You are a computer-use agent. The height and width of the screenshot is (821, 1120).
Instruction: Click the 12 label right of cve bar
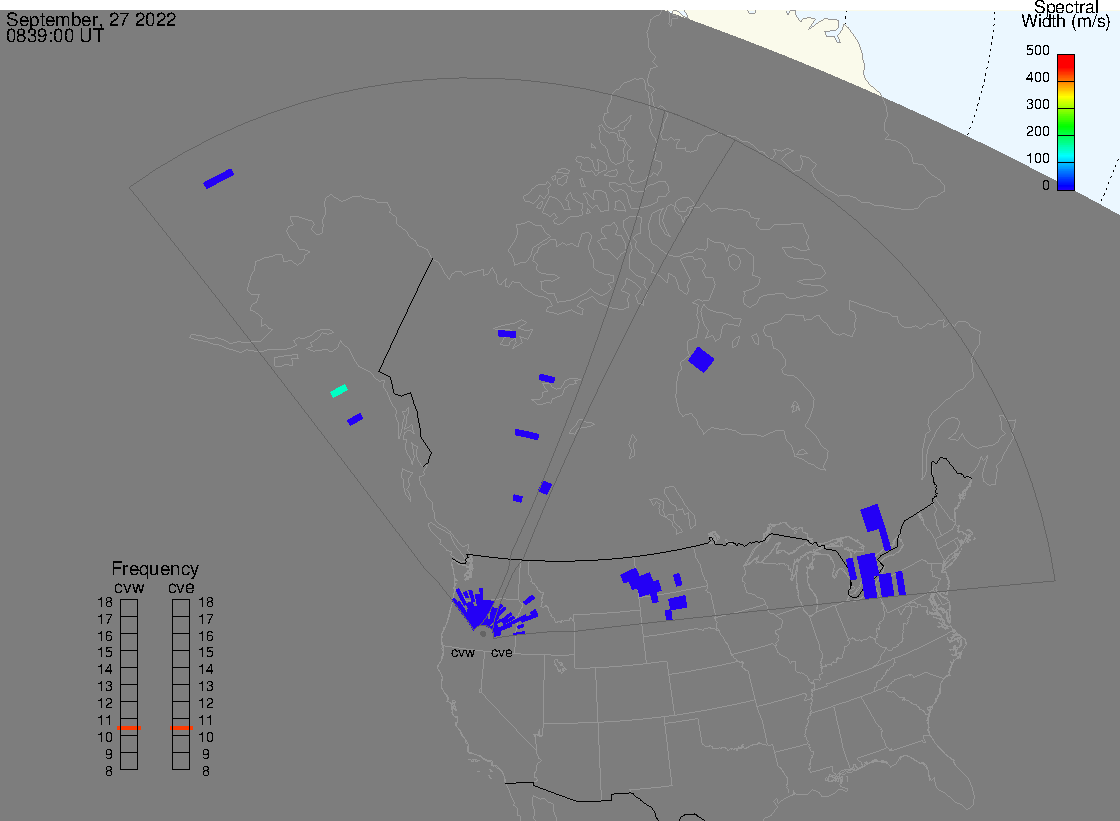coord(206,703)
